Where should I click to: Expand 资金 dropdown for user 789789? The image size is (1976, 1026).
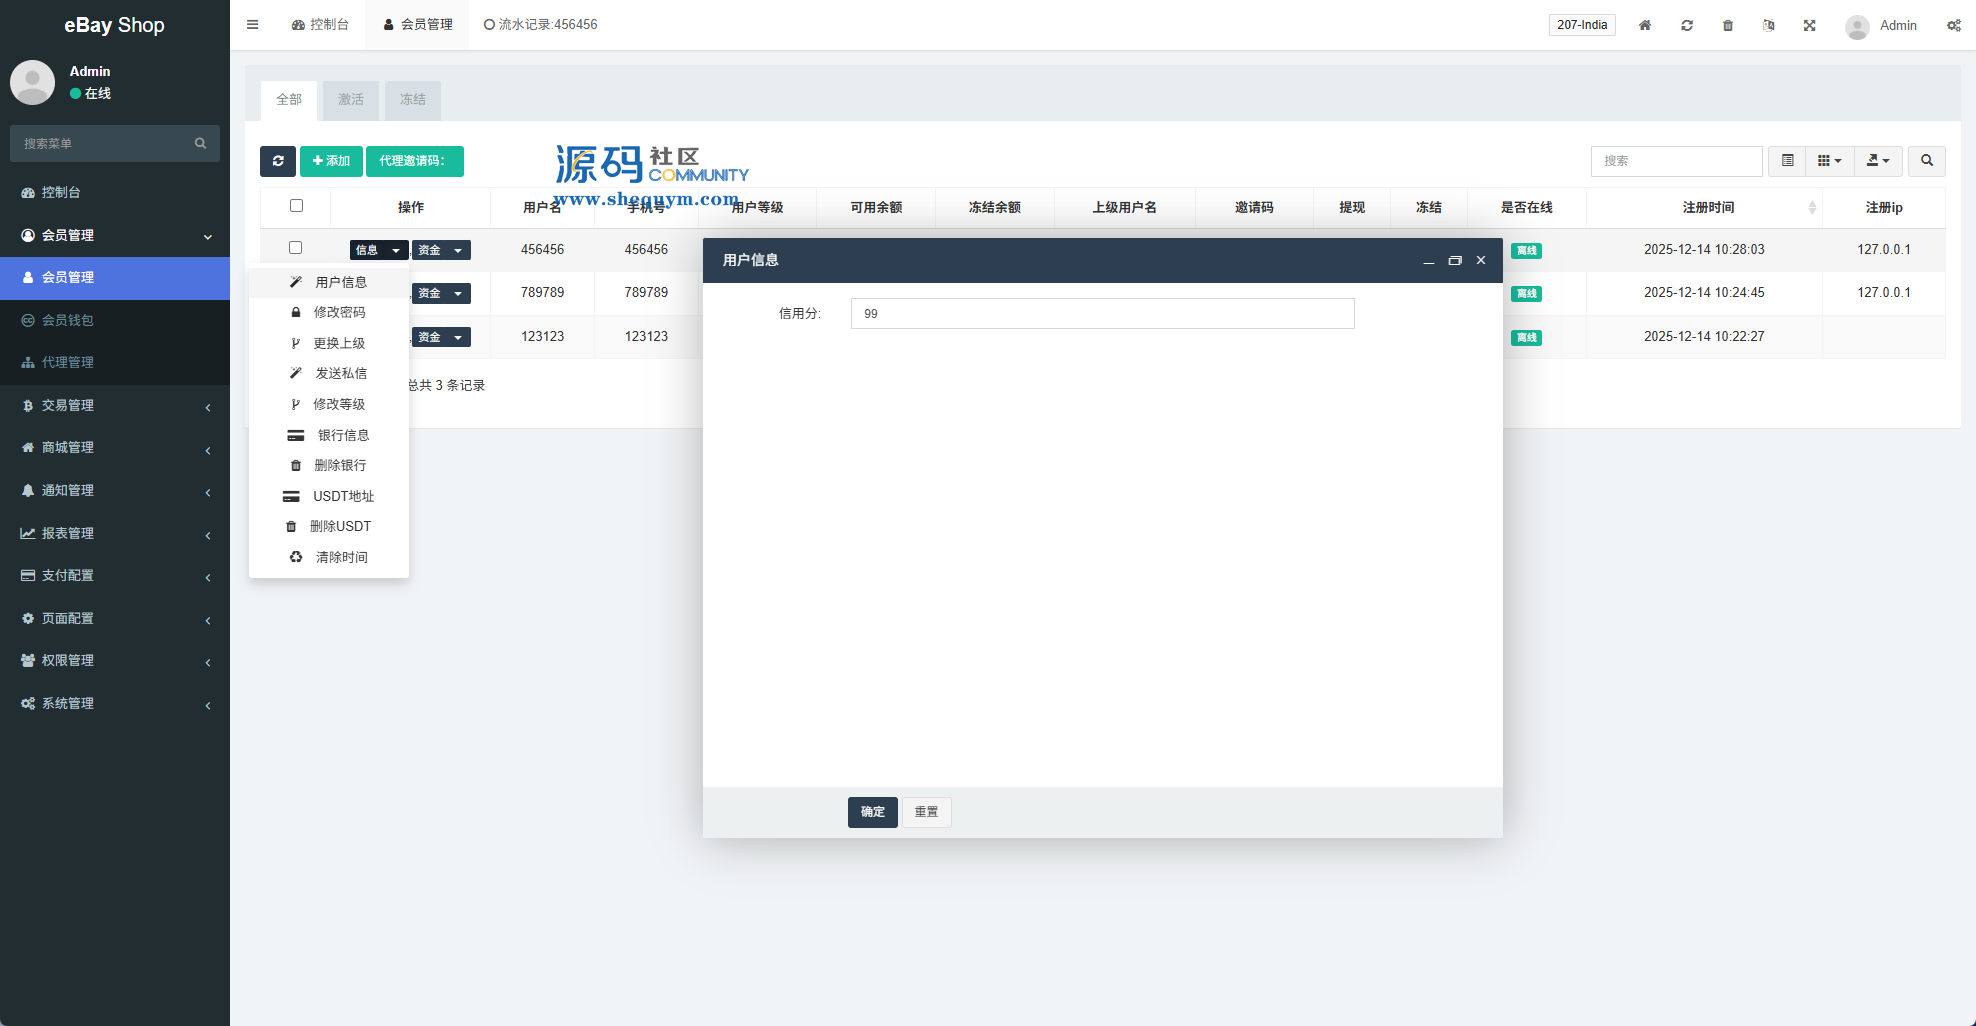[x=441, y=293]
